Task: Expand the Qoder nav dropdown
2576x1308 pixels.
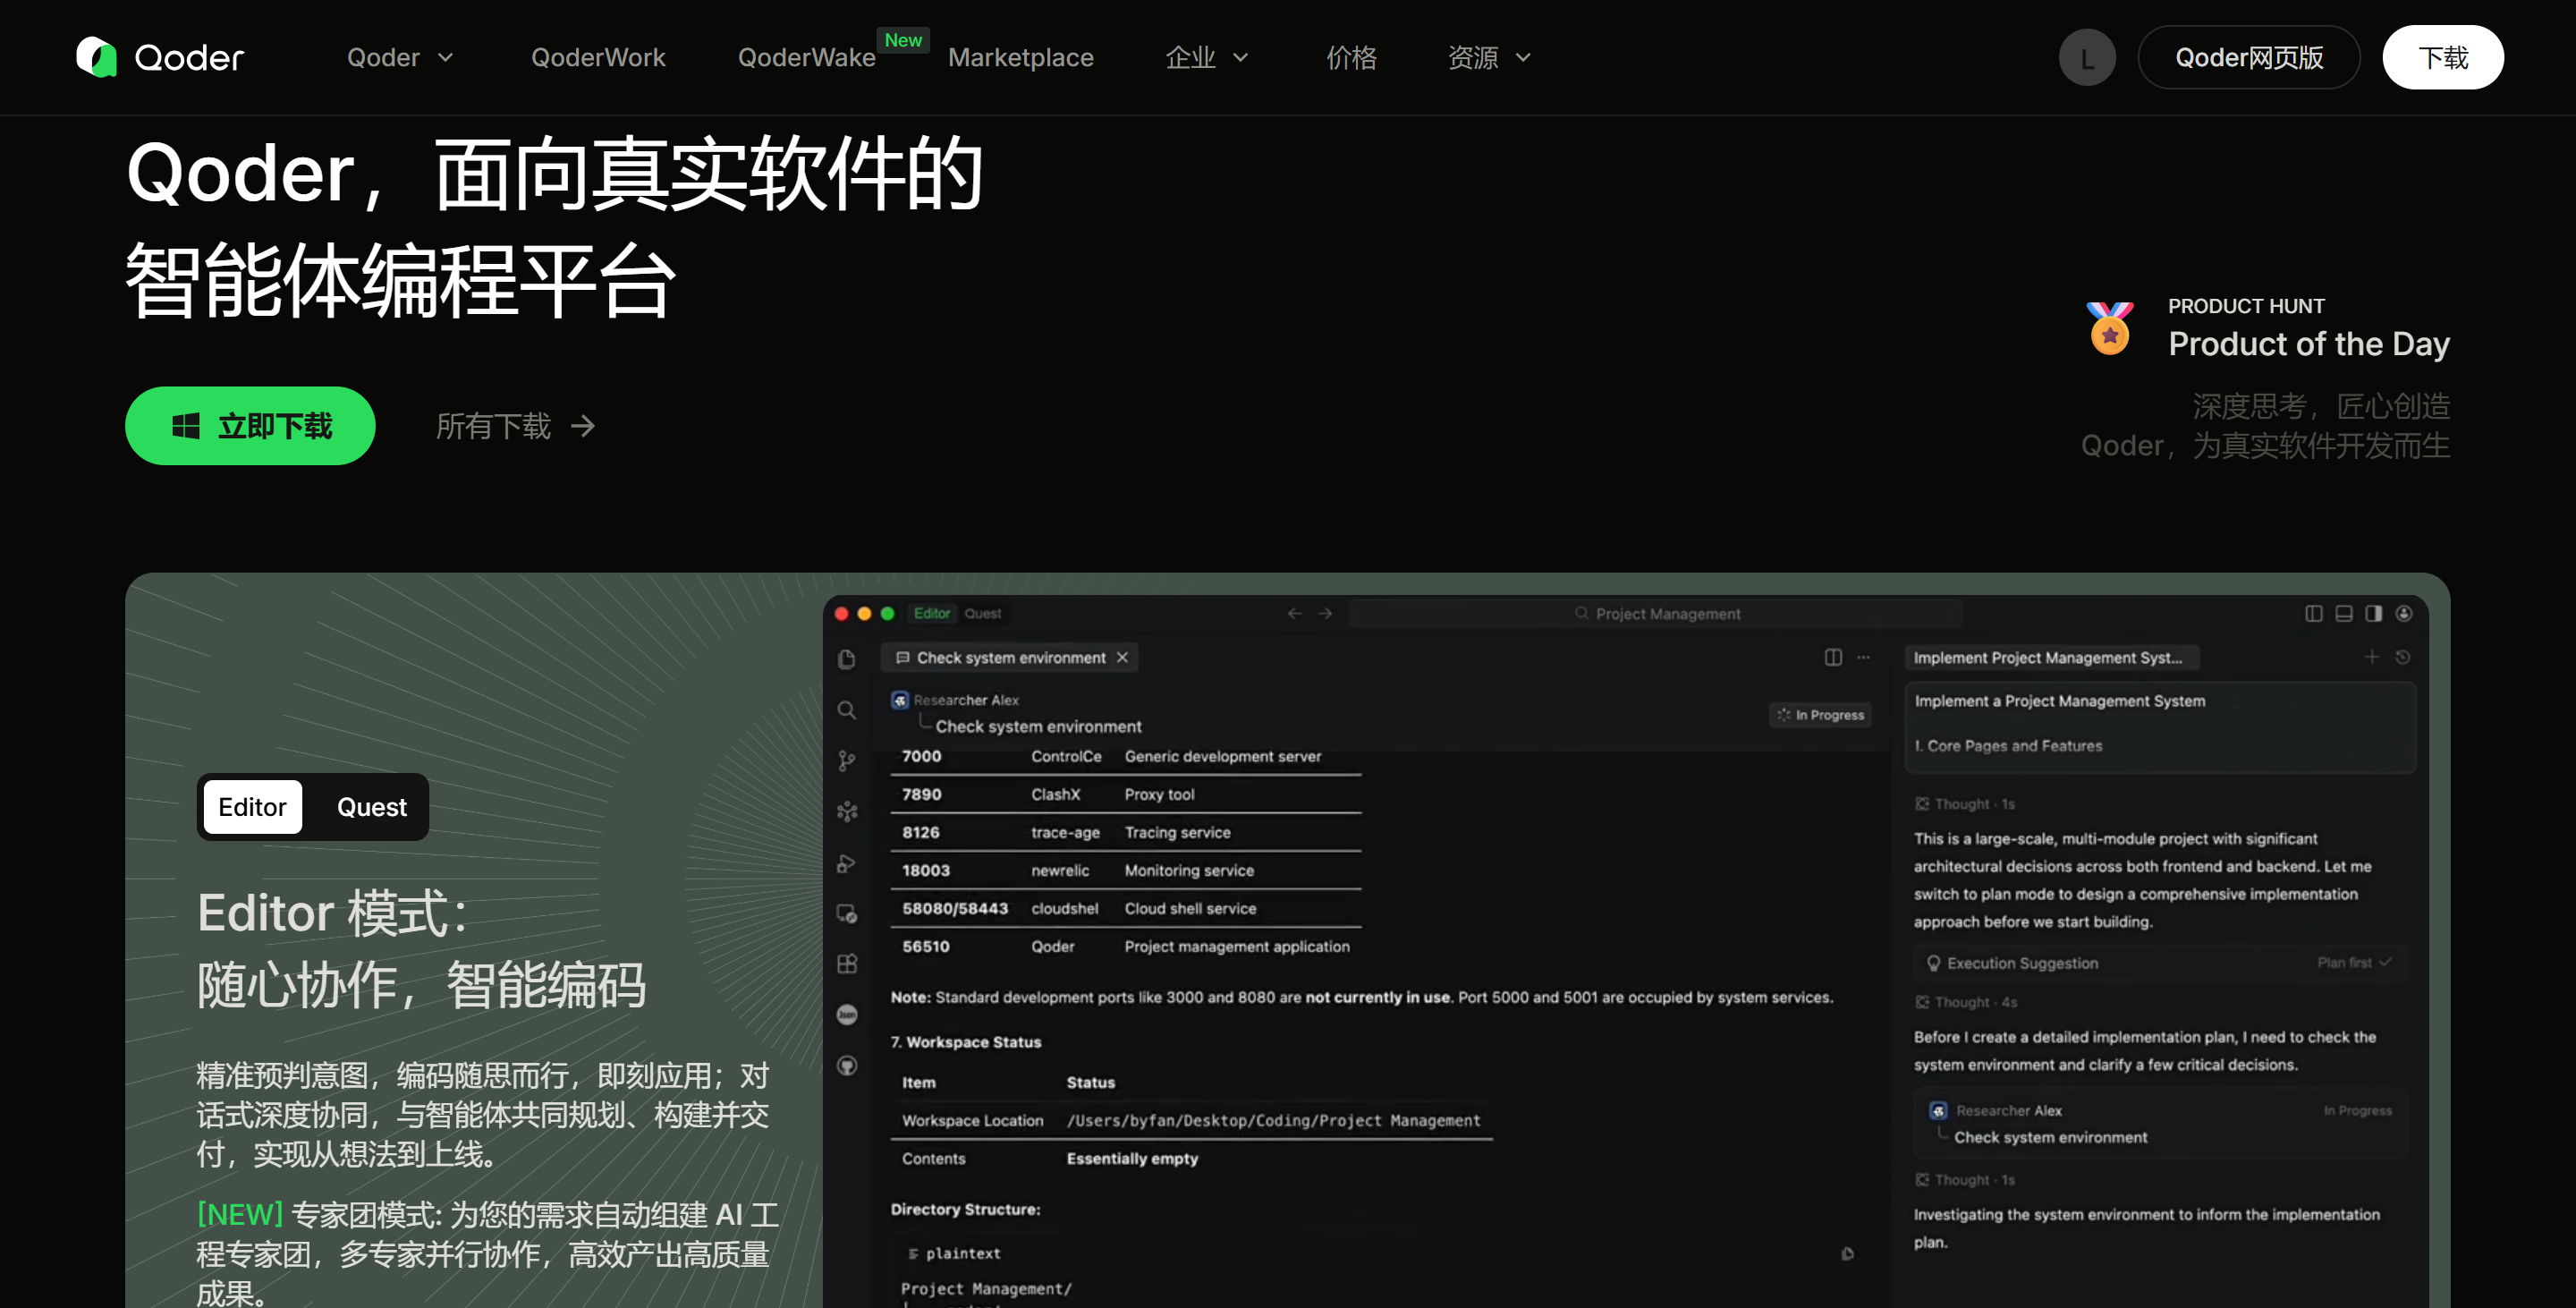Action: click(x=400, y=57)
